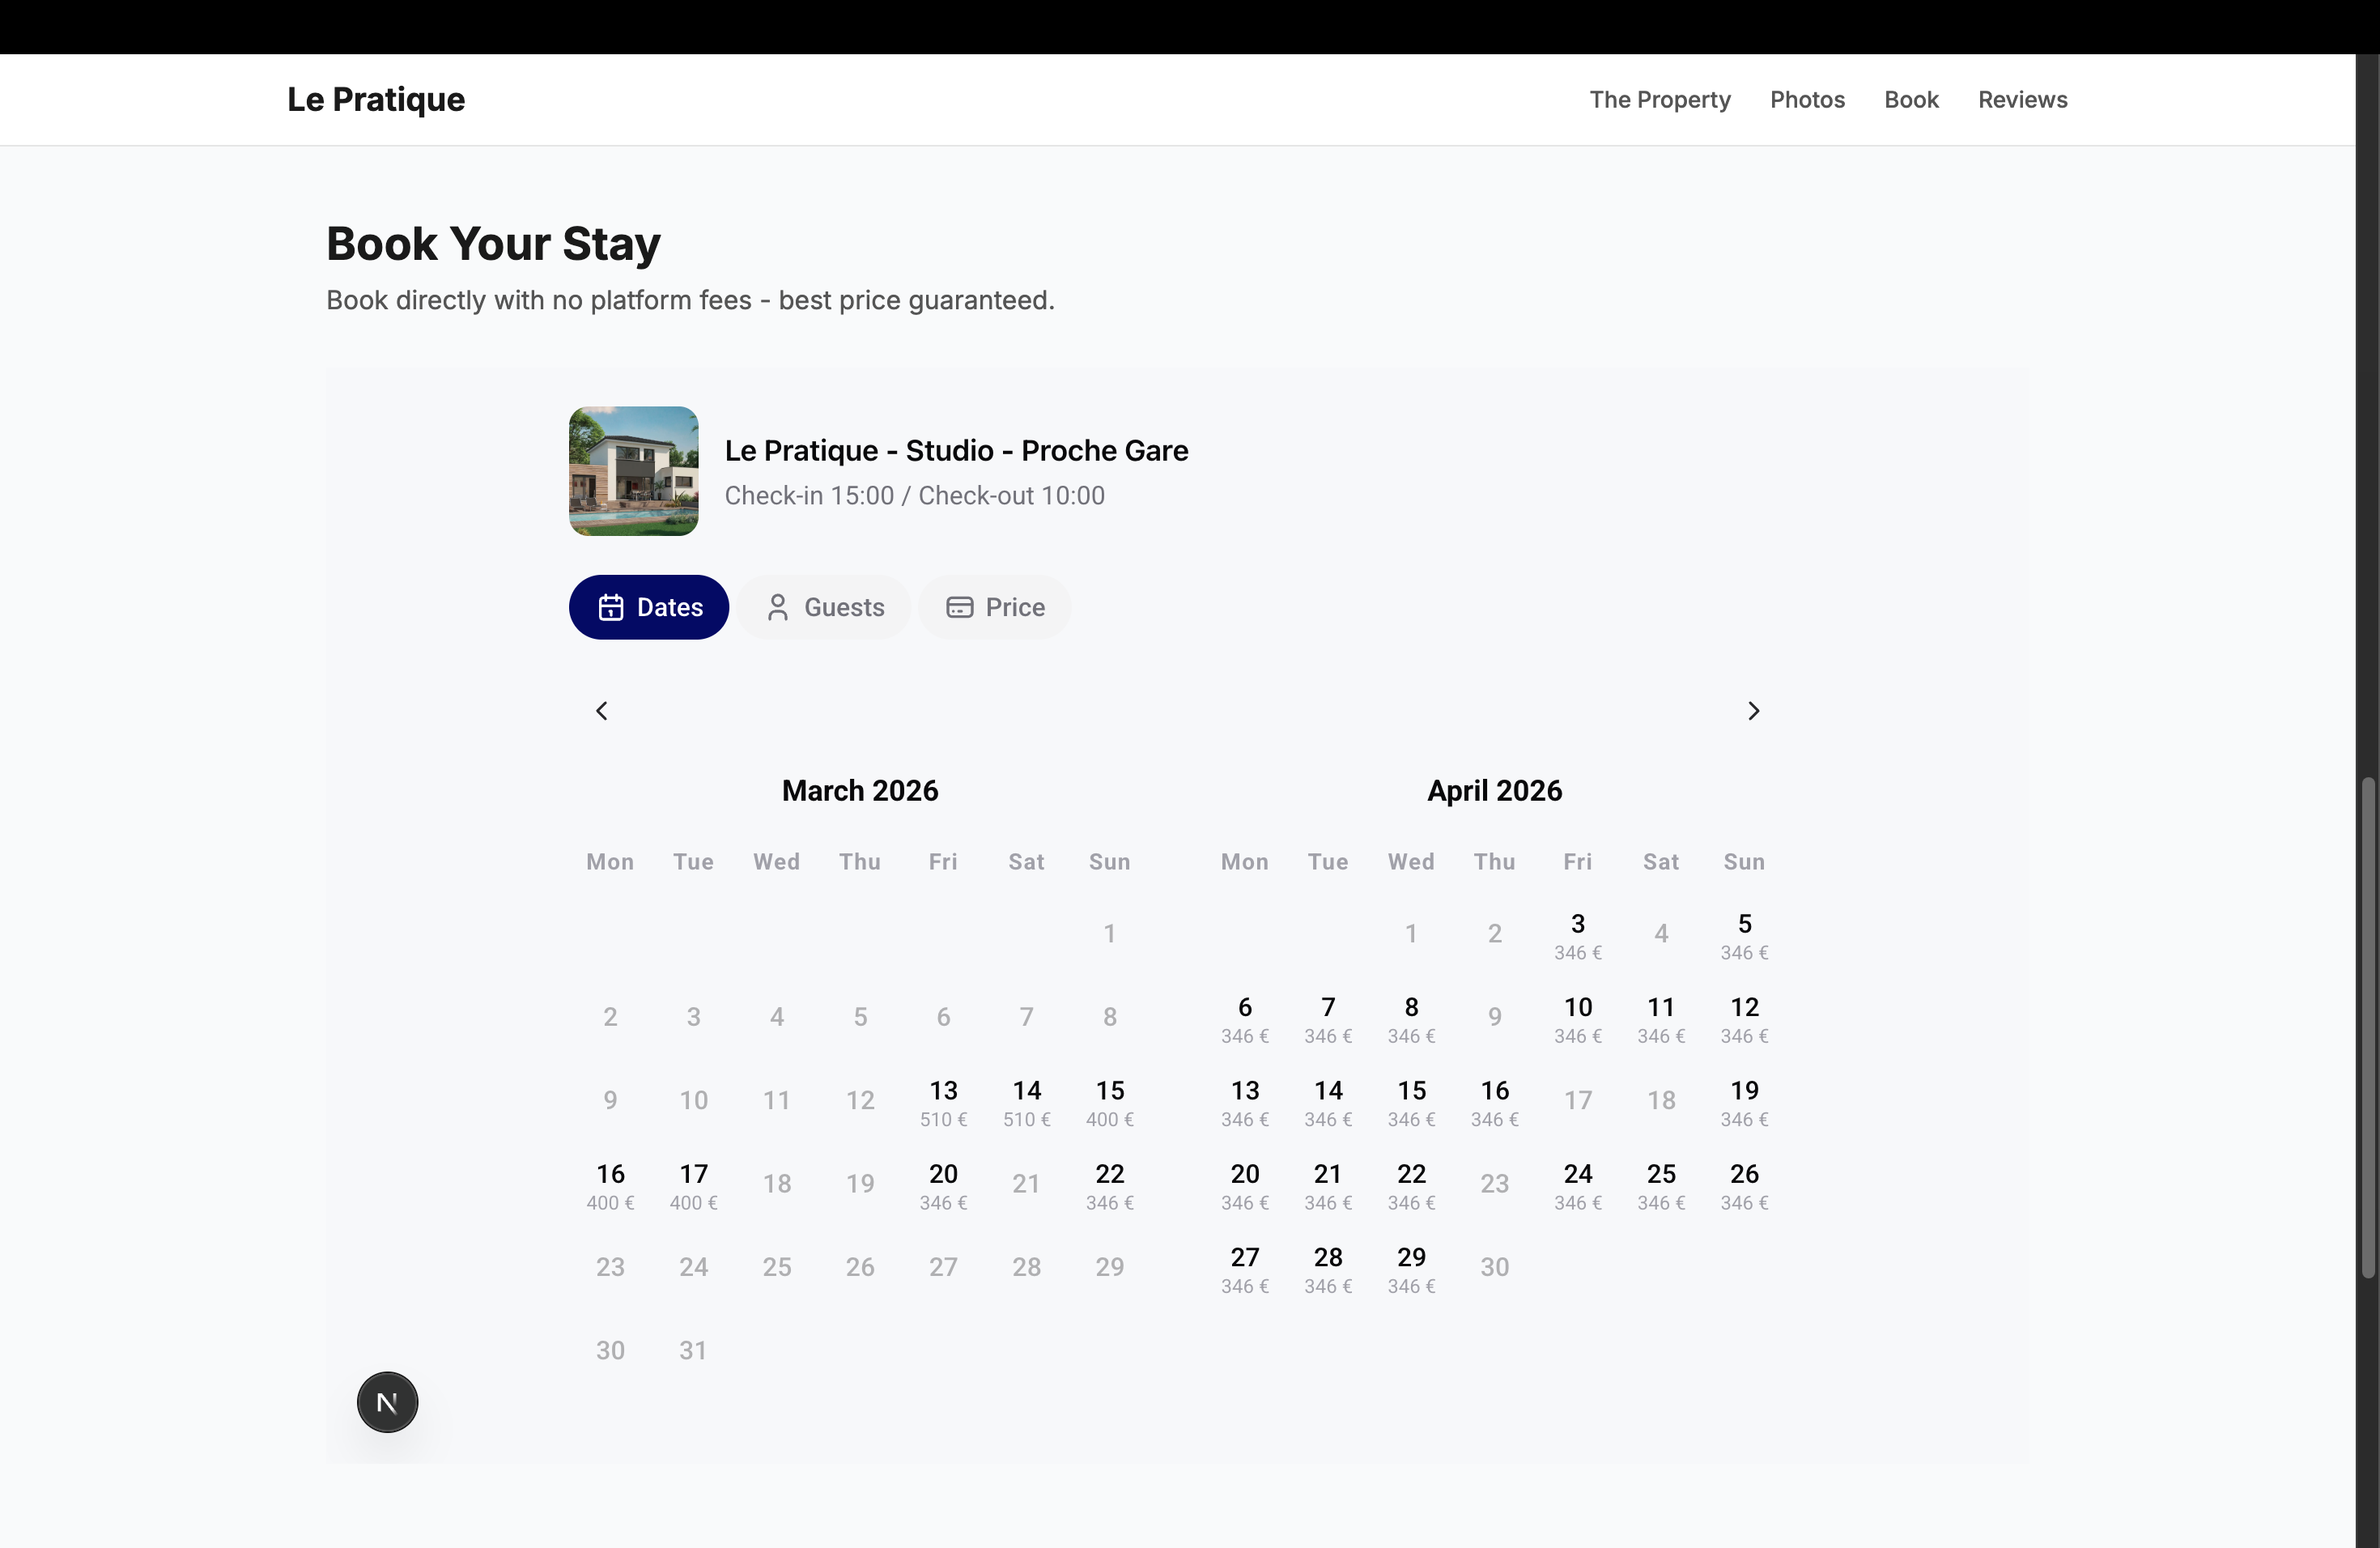This screenshot has width=2380, height=1548.
Task: Click the card icon in Price tab
Action: point(959,607)
